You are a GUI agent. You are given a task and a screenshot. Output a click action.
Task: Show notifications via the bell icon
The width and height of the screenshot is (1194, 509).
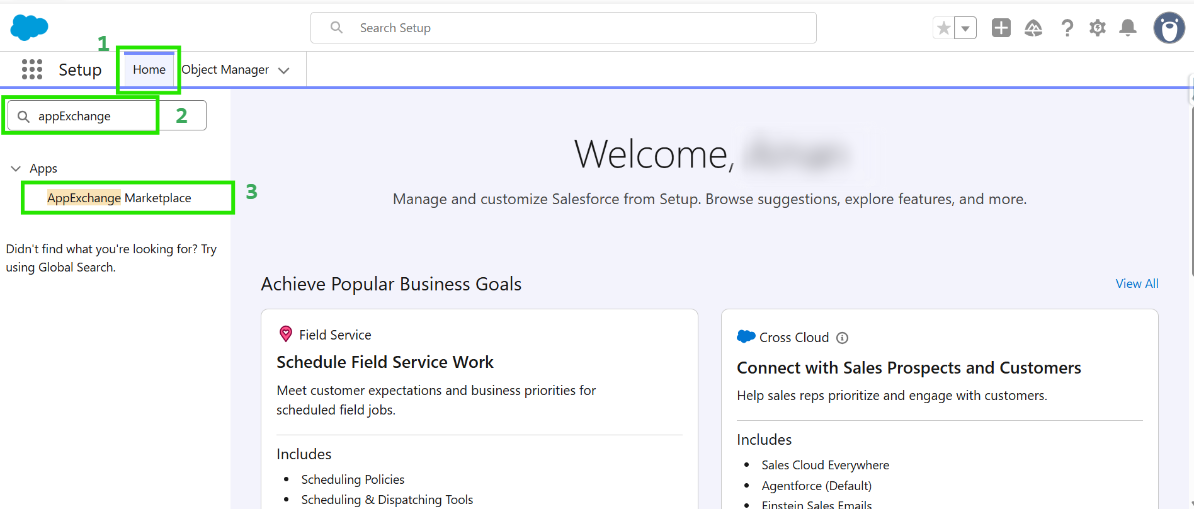(1128, 28)
